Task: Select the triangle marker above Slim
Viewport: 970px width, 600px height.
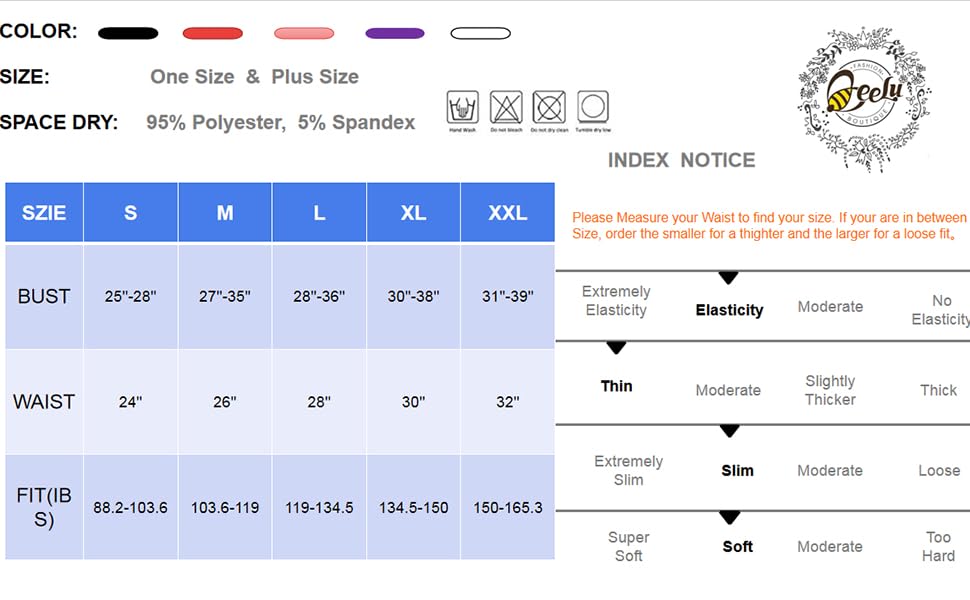Action: tap(730, 431)
